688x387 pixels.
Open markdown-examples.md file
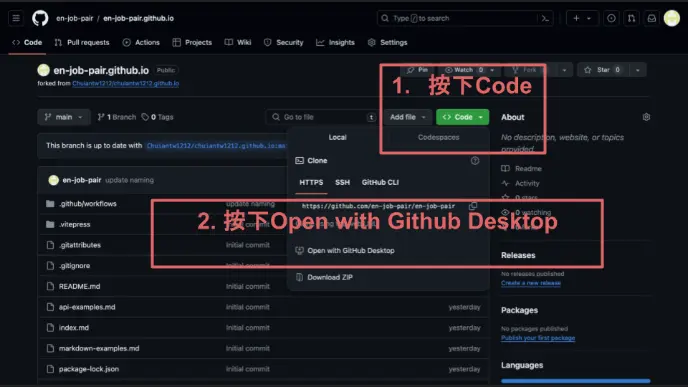[x=99, y=348]
